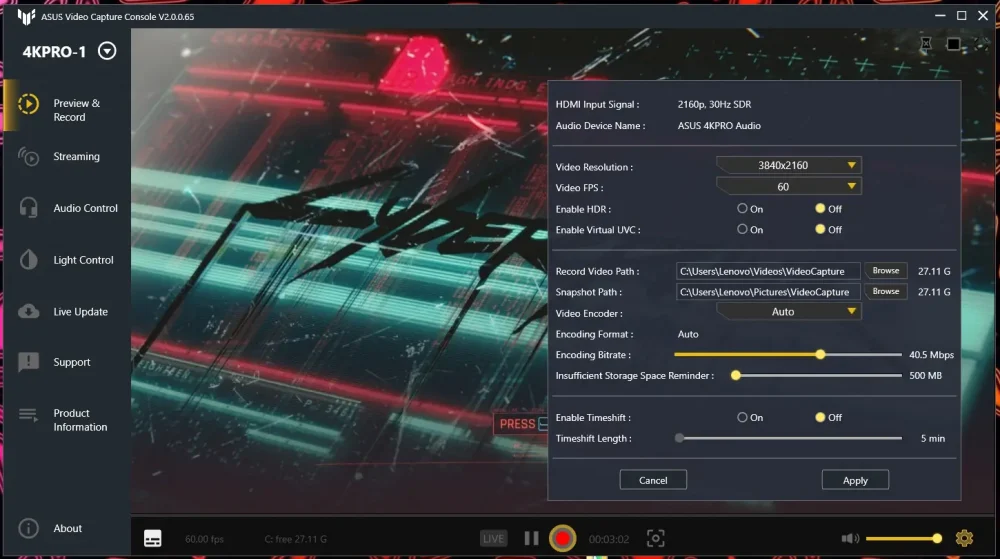Click the ASUS TUF logo in title bar
This screenshot has height=559, width=1000.
26,17
